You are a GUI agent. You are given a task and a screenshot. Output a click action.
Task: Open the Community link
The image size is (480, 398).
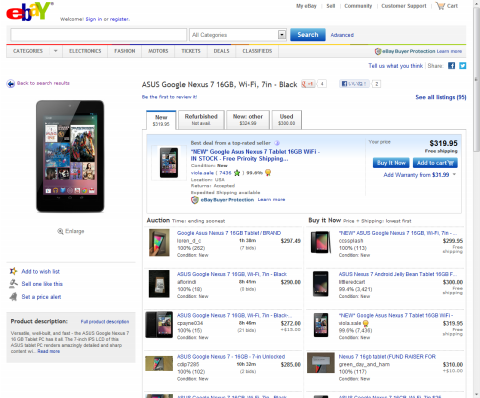click(358, 6)
